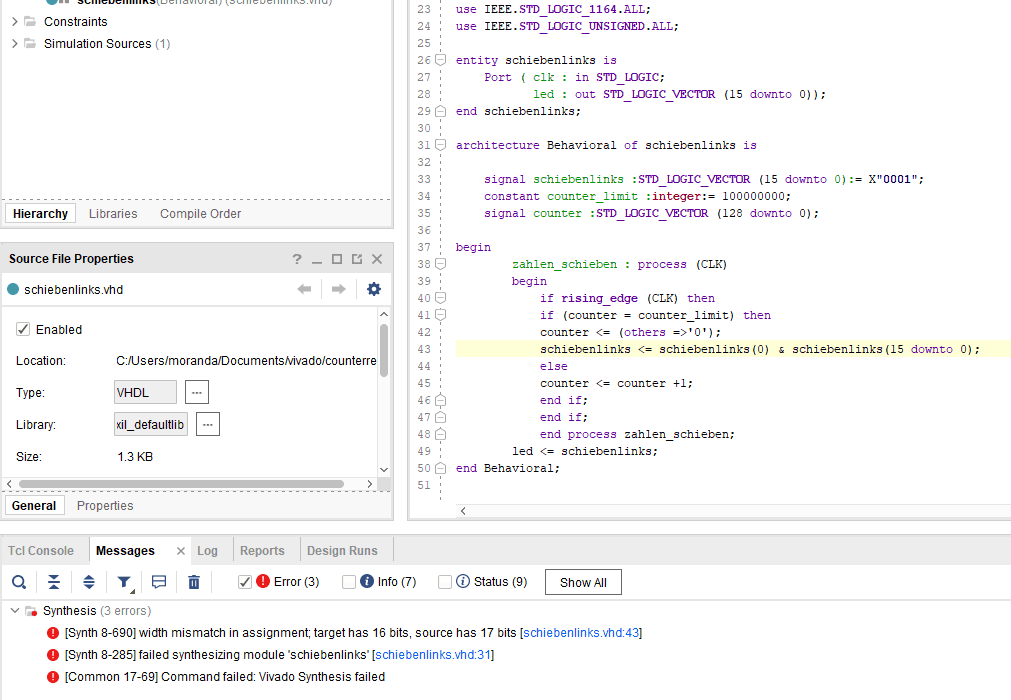Click the Synth 8-285 error icon

[53, 655]
